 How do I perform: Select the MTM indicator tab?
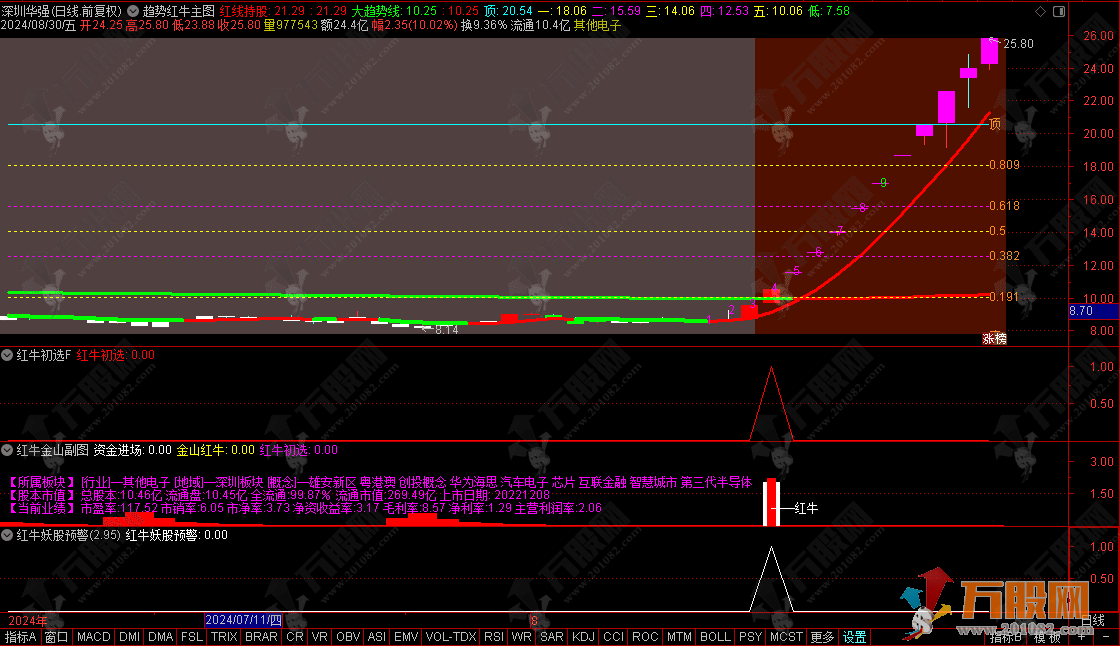pos(679,637)
